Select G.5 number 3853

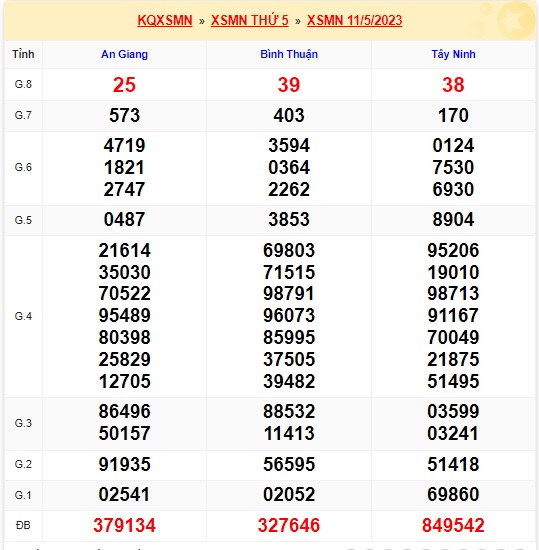(289, 220)
